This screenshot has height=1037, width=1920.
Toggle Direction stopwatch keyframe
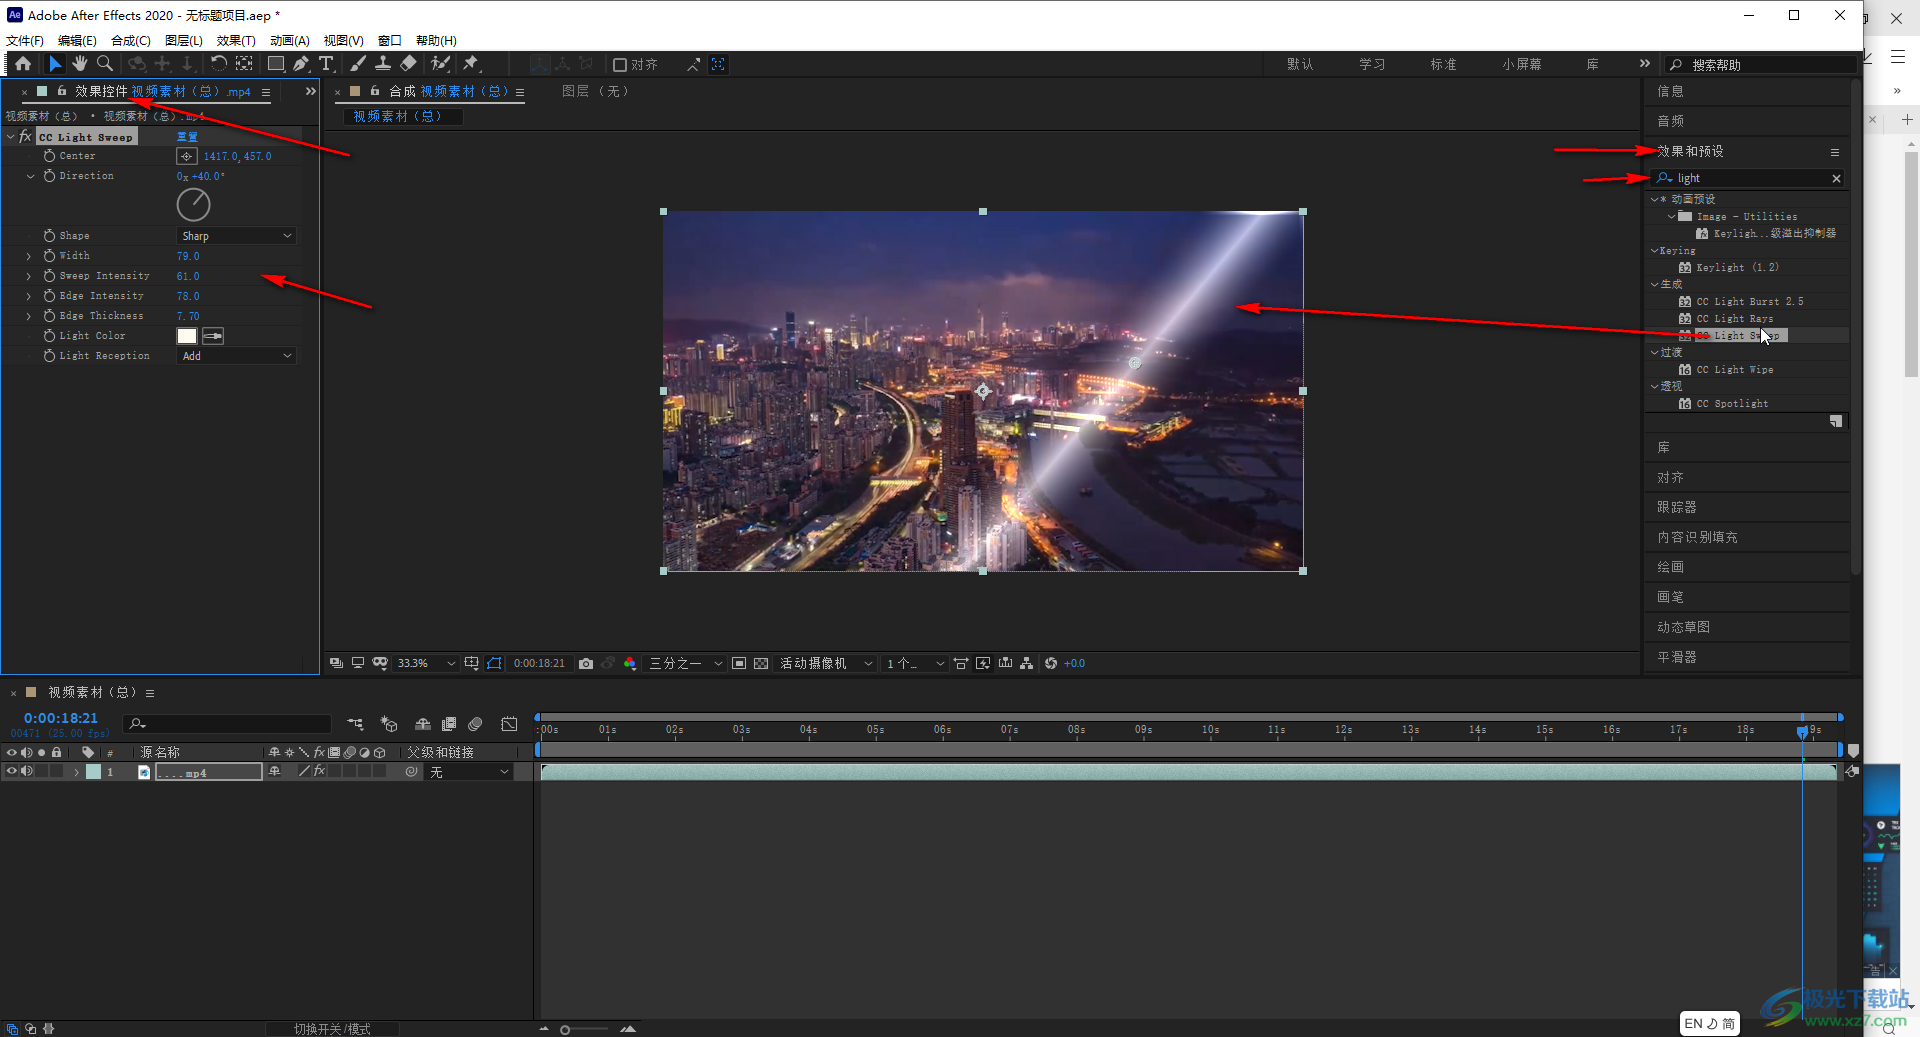click(49, 176)
